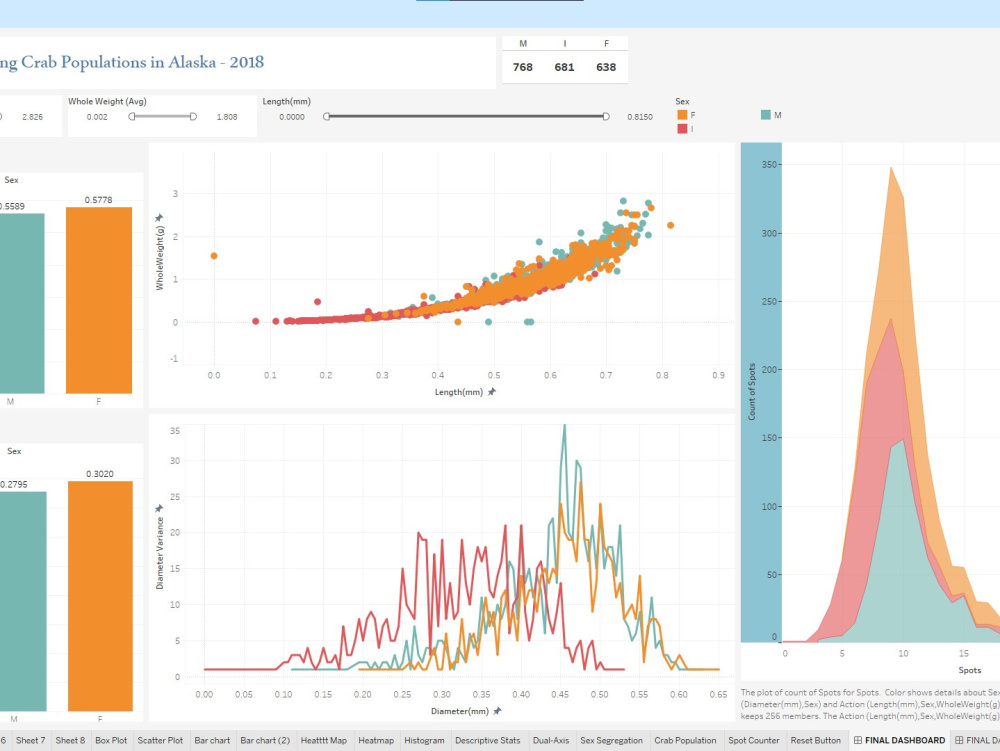Viewport: 1000px width, 751px height.
Task: Click the orange F bar labeled 0.3020
Action: (x=100, y=596)
